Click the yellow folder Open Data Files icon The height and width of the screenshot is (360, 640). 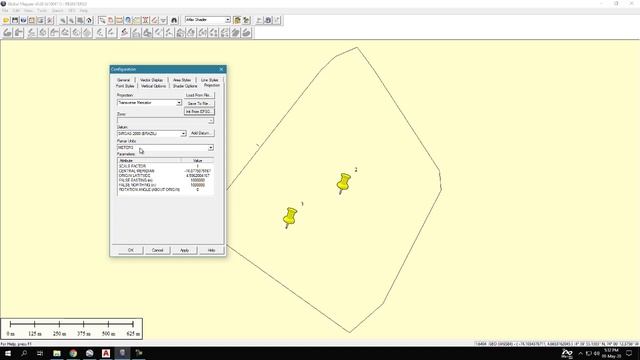(x=6, y=20)
